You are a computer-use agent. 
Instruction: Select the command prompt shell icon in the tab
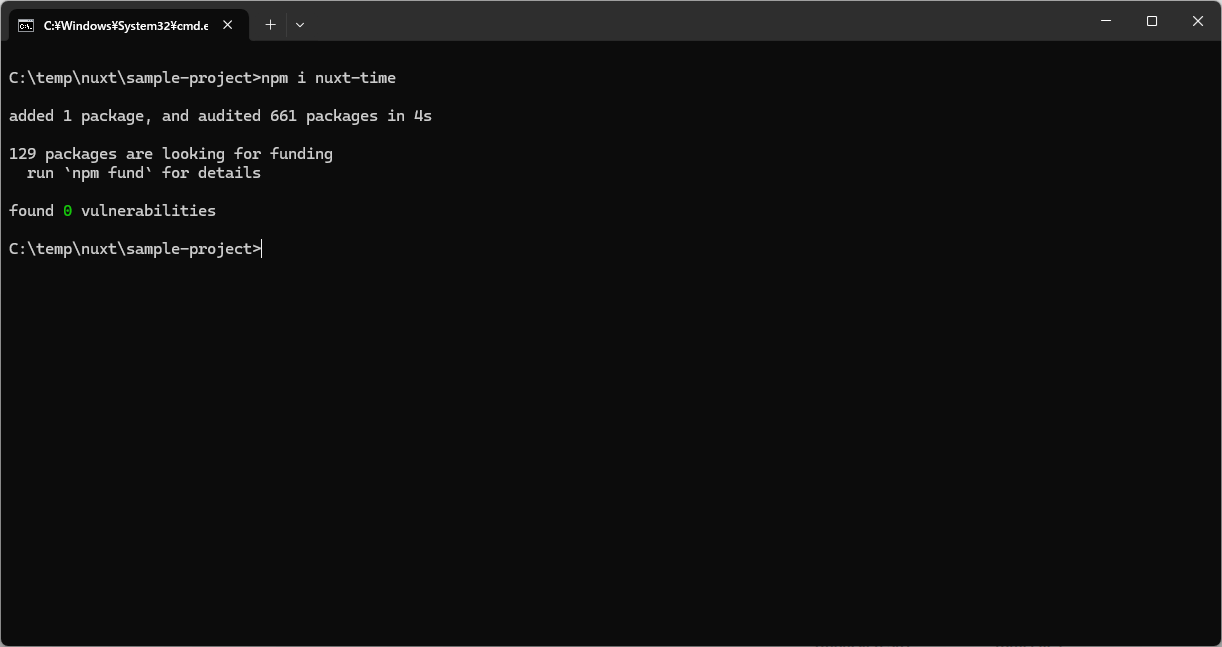click(27, 24)
